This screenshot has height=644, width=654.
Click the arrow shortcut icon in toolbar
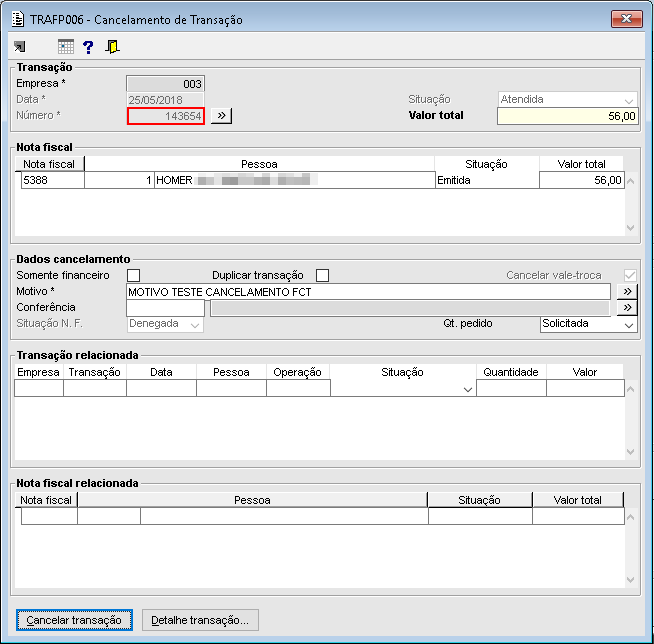pos(20,47)
